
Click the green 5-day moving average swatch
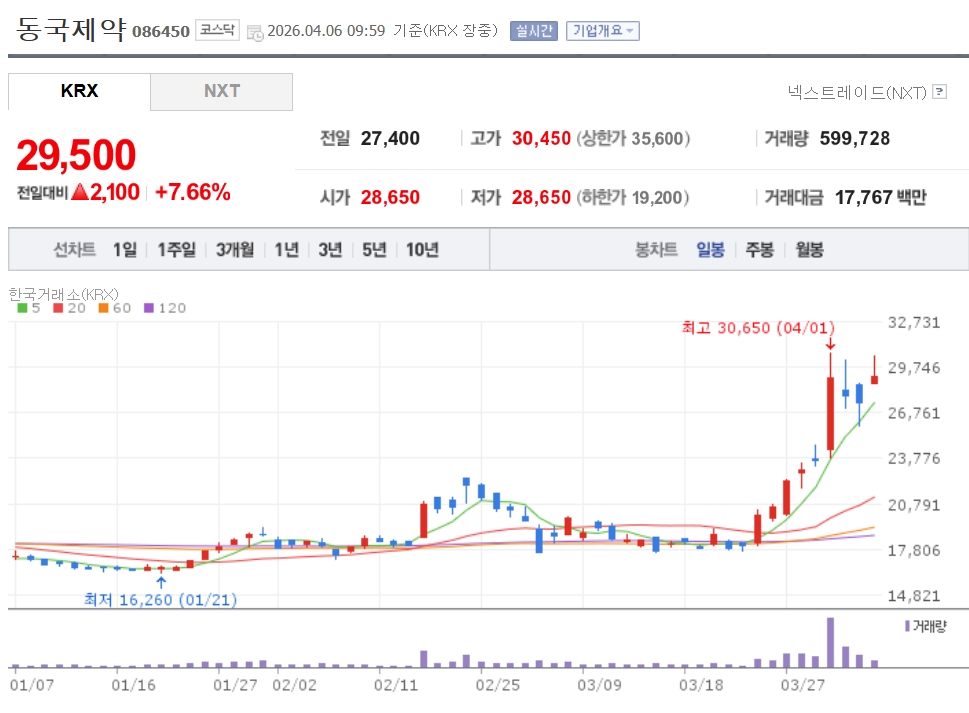[x=22, y=309]
